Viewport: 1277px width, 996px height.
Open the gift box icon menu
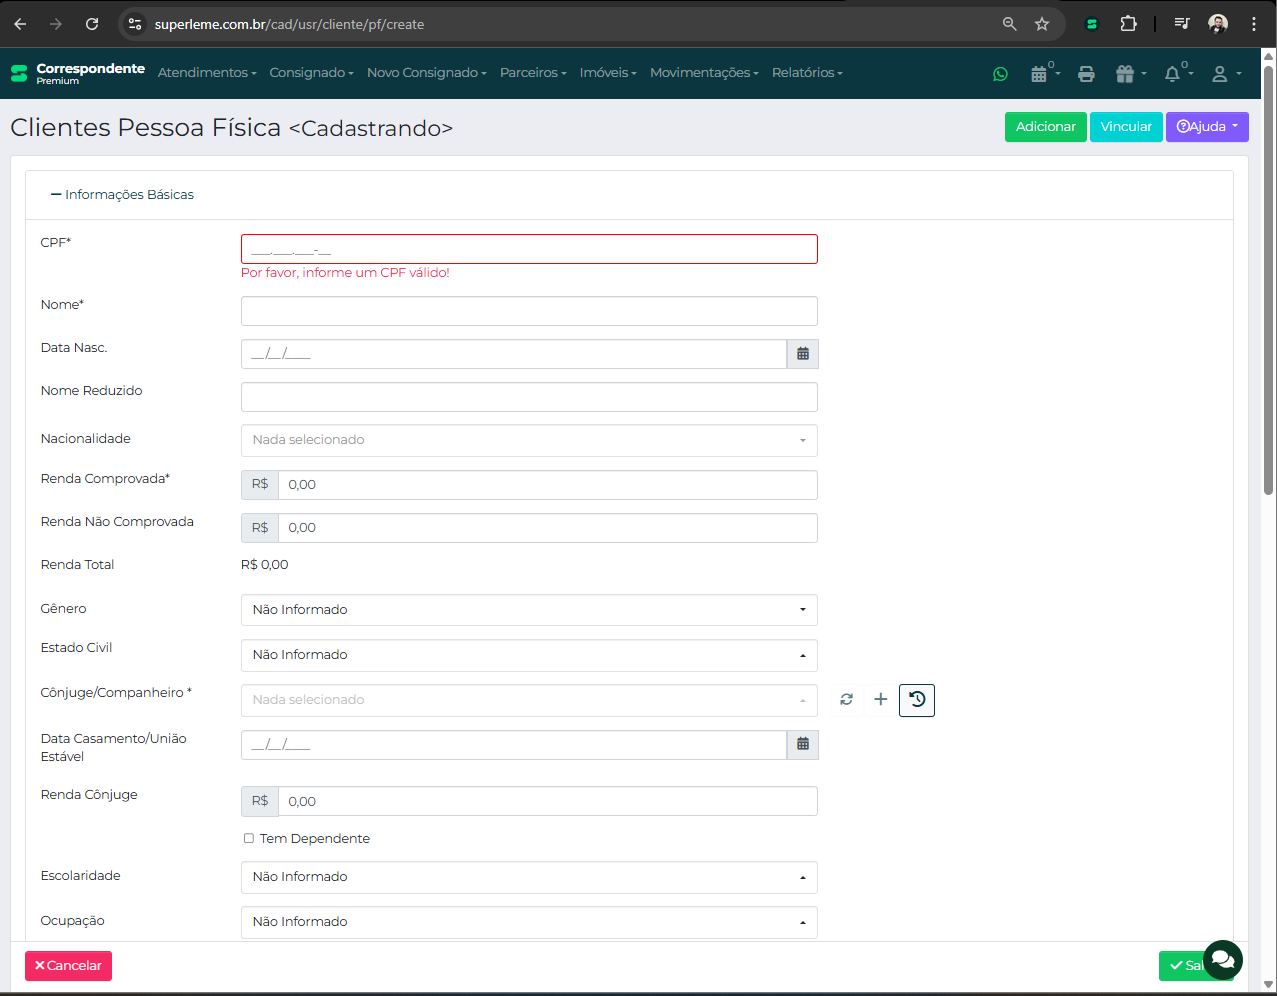click(1127, 74)
